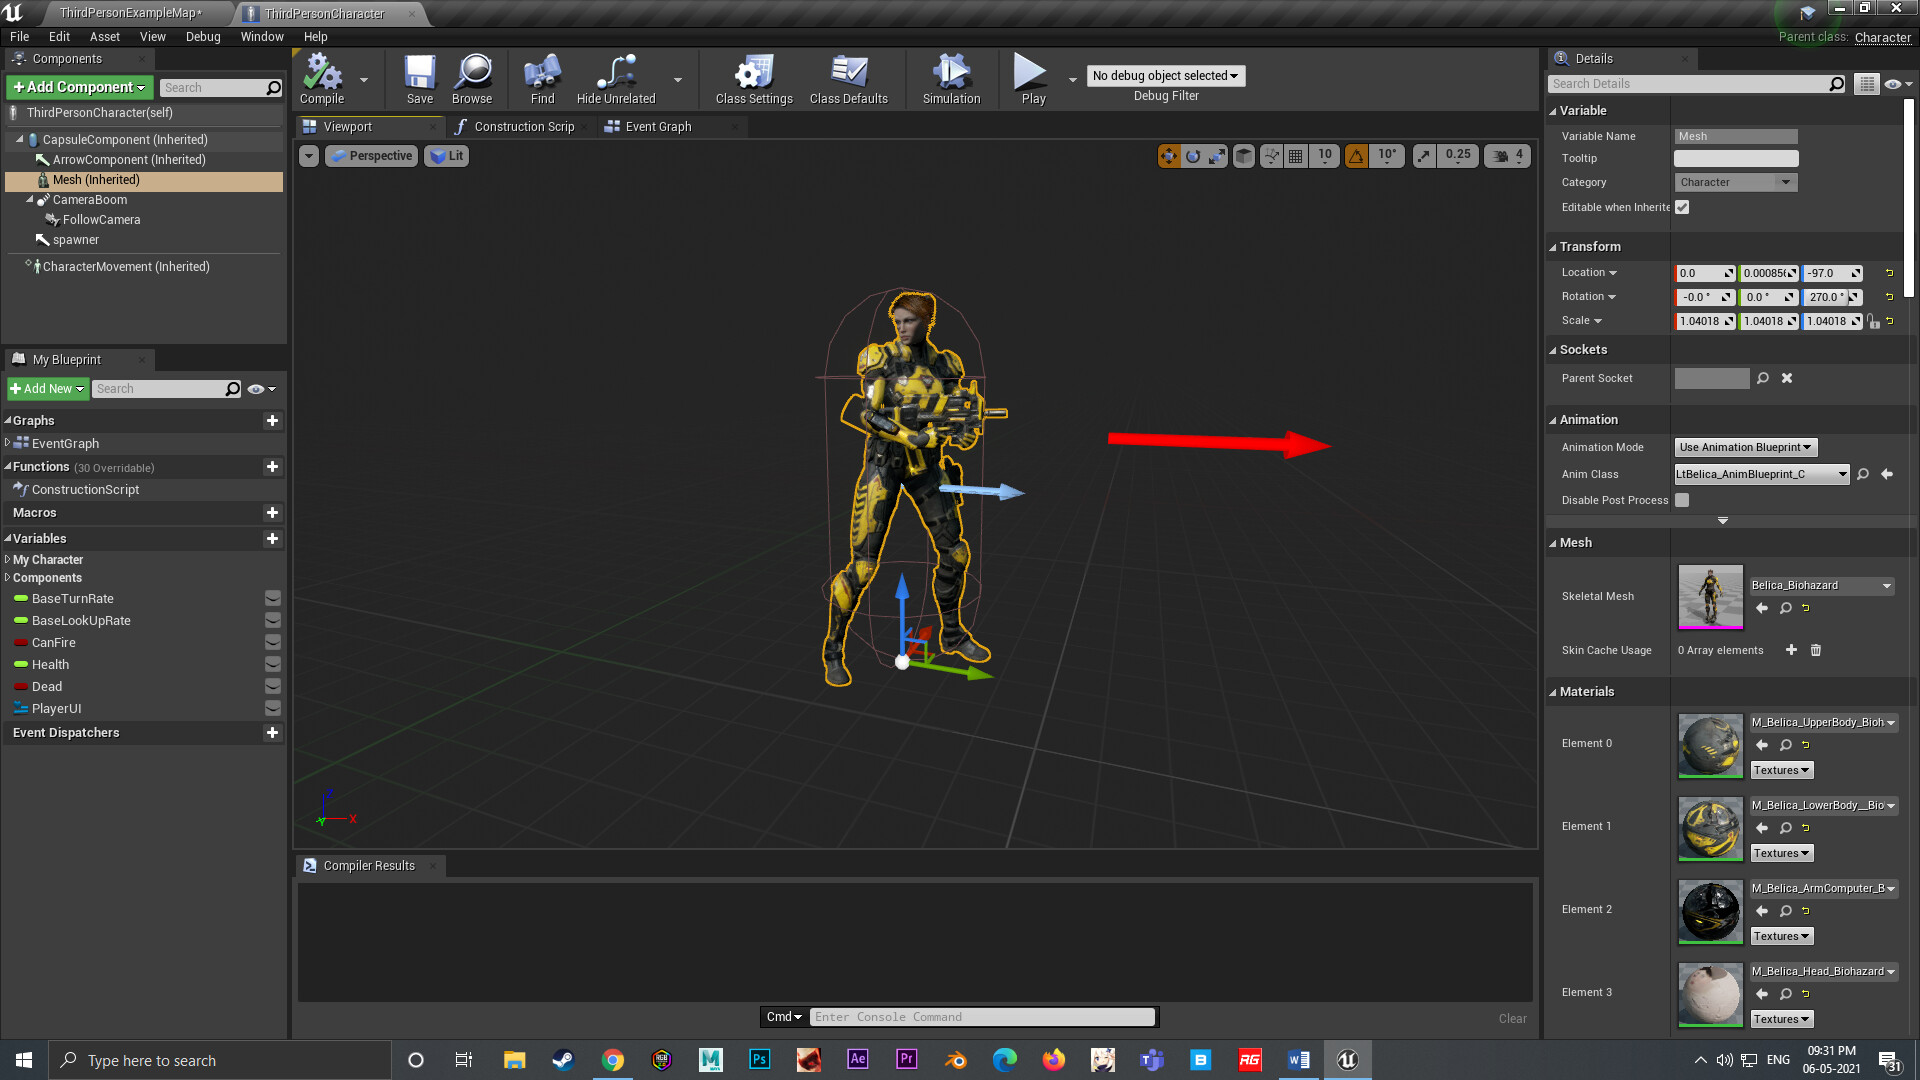Viewport: 1920px width, 1080px height.
Task: Open Steam from the Windows taskbar
Action: (563, 1060)
